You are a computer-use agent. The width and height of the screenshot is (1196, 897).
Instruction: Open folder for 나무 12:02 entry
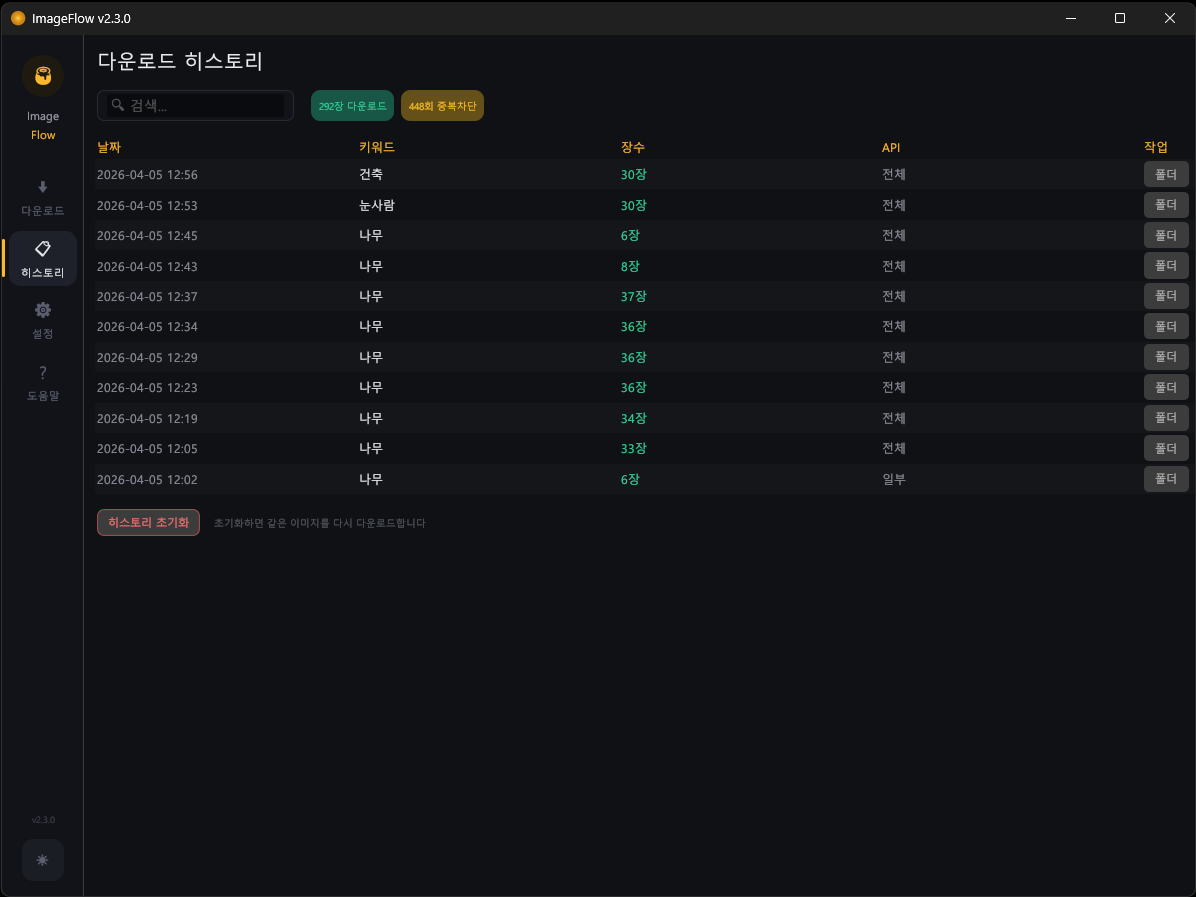(x=1166, y=479)
